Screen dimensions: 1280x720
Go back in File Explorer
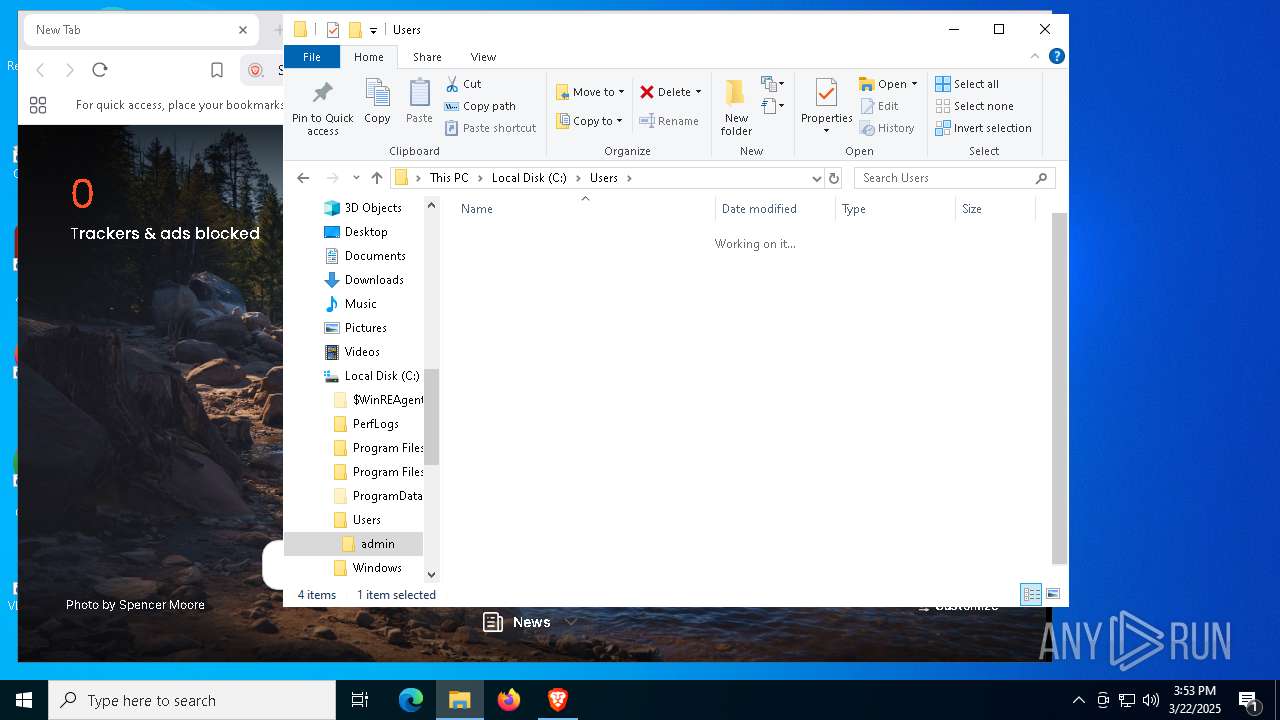[x=303, y=178]
